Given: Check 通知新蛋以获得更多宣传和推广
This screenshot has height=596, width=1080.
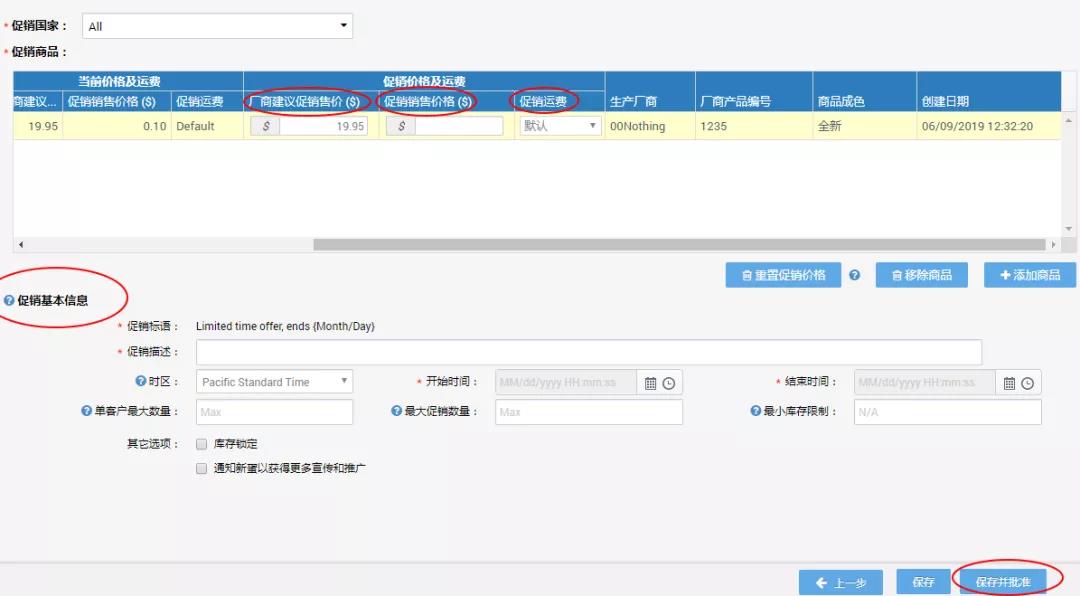Looking at the screenshot, I should 201,467.
